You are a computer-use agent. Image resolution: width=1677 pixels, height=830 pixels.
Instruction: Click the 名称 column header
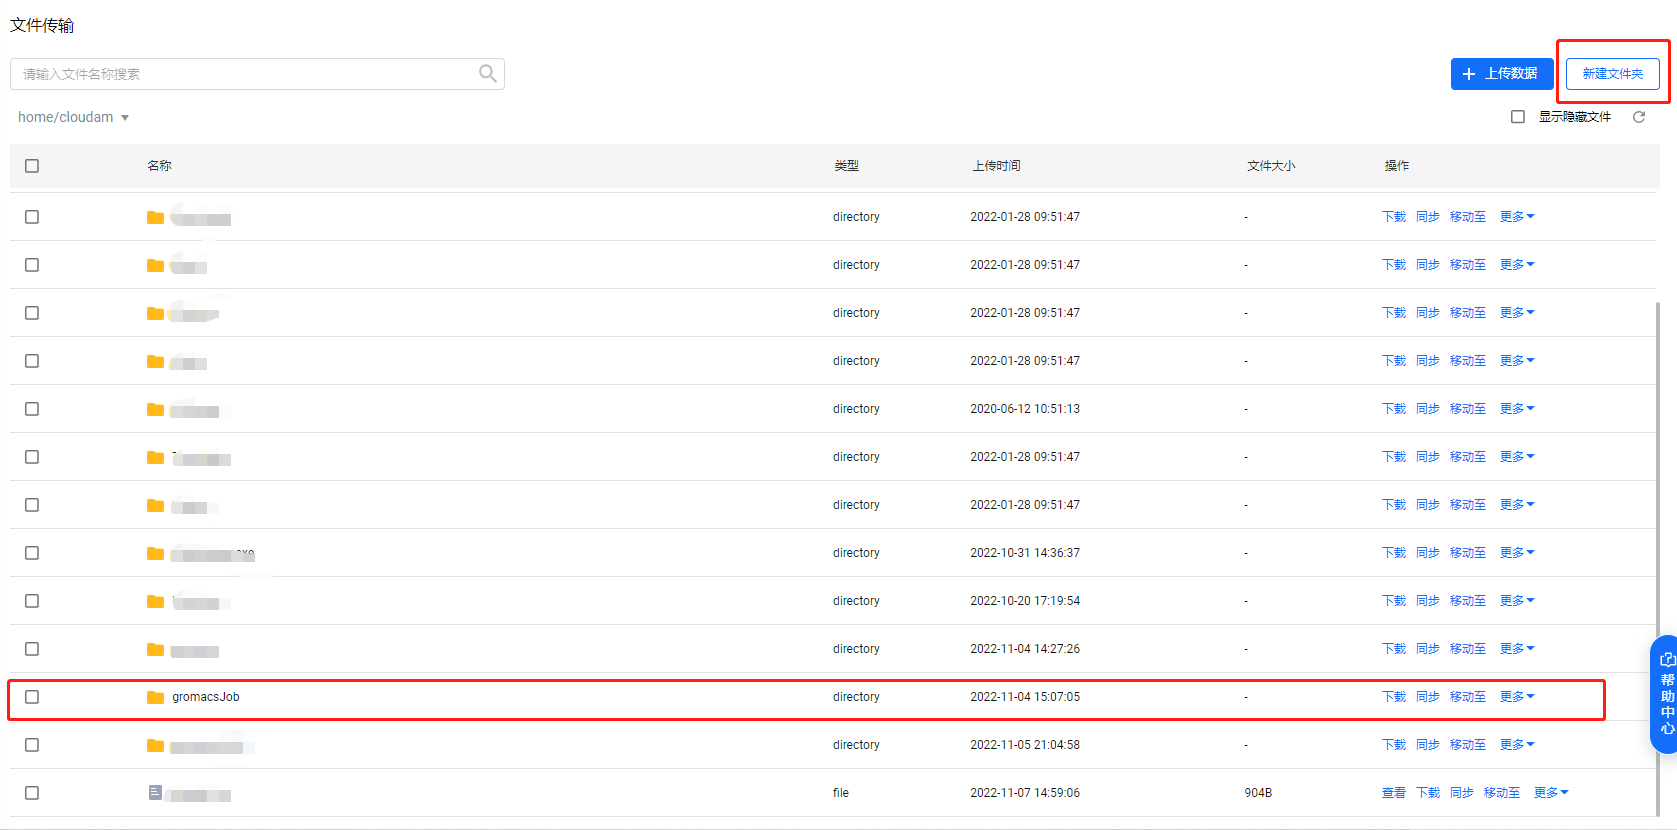[x=159, y=166]
